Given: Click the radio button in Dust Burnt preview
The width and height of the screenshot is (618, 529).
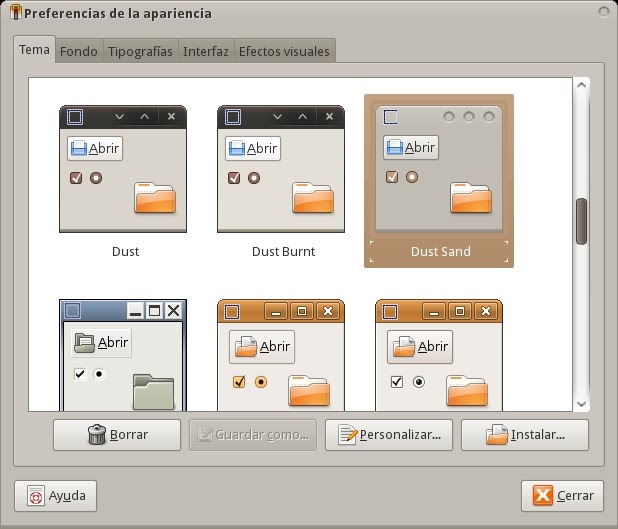Looking at the screenshot, I should pos(254,178).
